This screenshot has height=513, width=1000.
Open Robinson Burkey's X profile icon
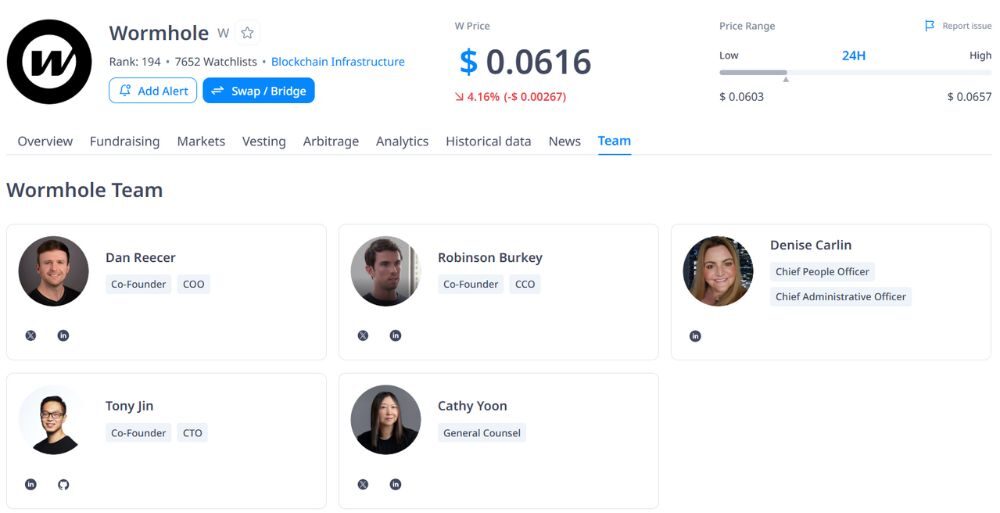pyautogui.click(x=363, y=336)
